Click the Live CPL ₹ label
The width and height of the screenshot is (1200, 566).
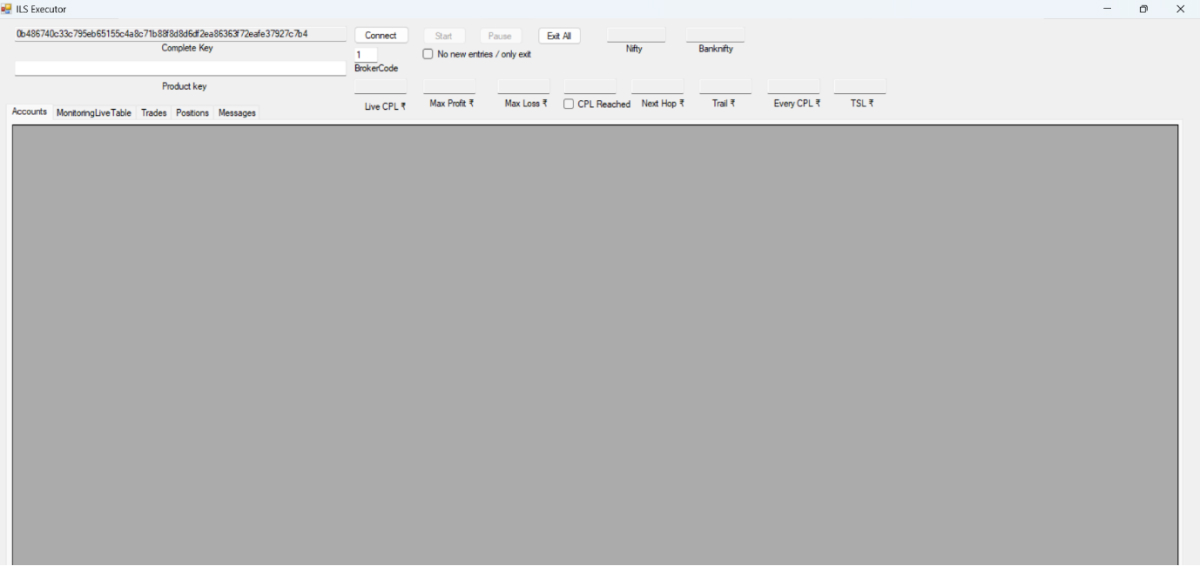pos(385,106)
